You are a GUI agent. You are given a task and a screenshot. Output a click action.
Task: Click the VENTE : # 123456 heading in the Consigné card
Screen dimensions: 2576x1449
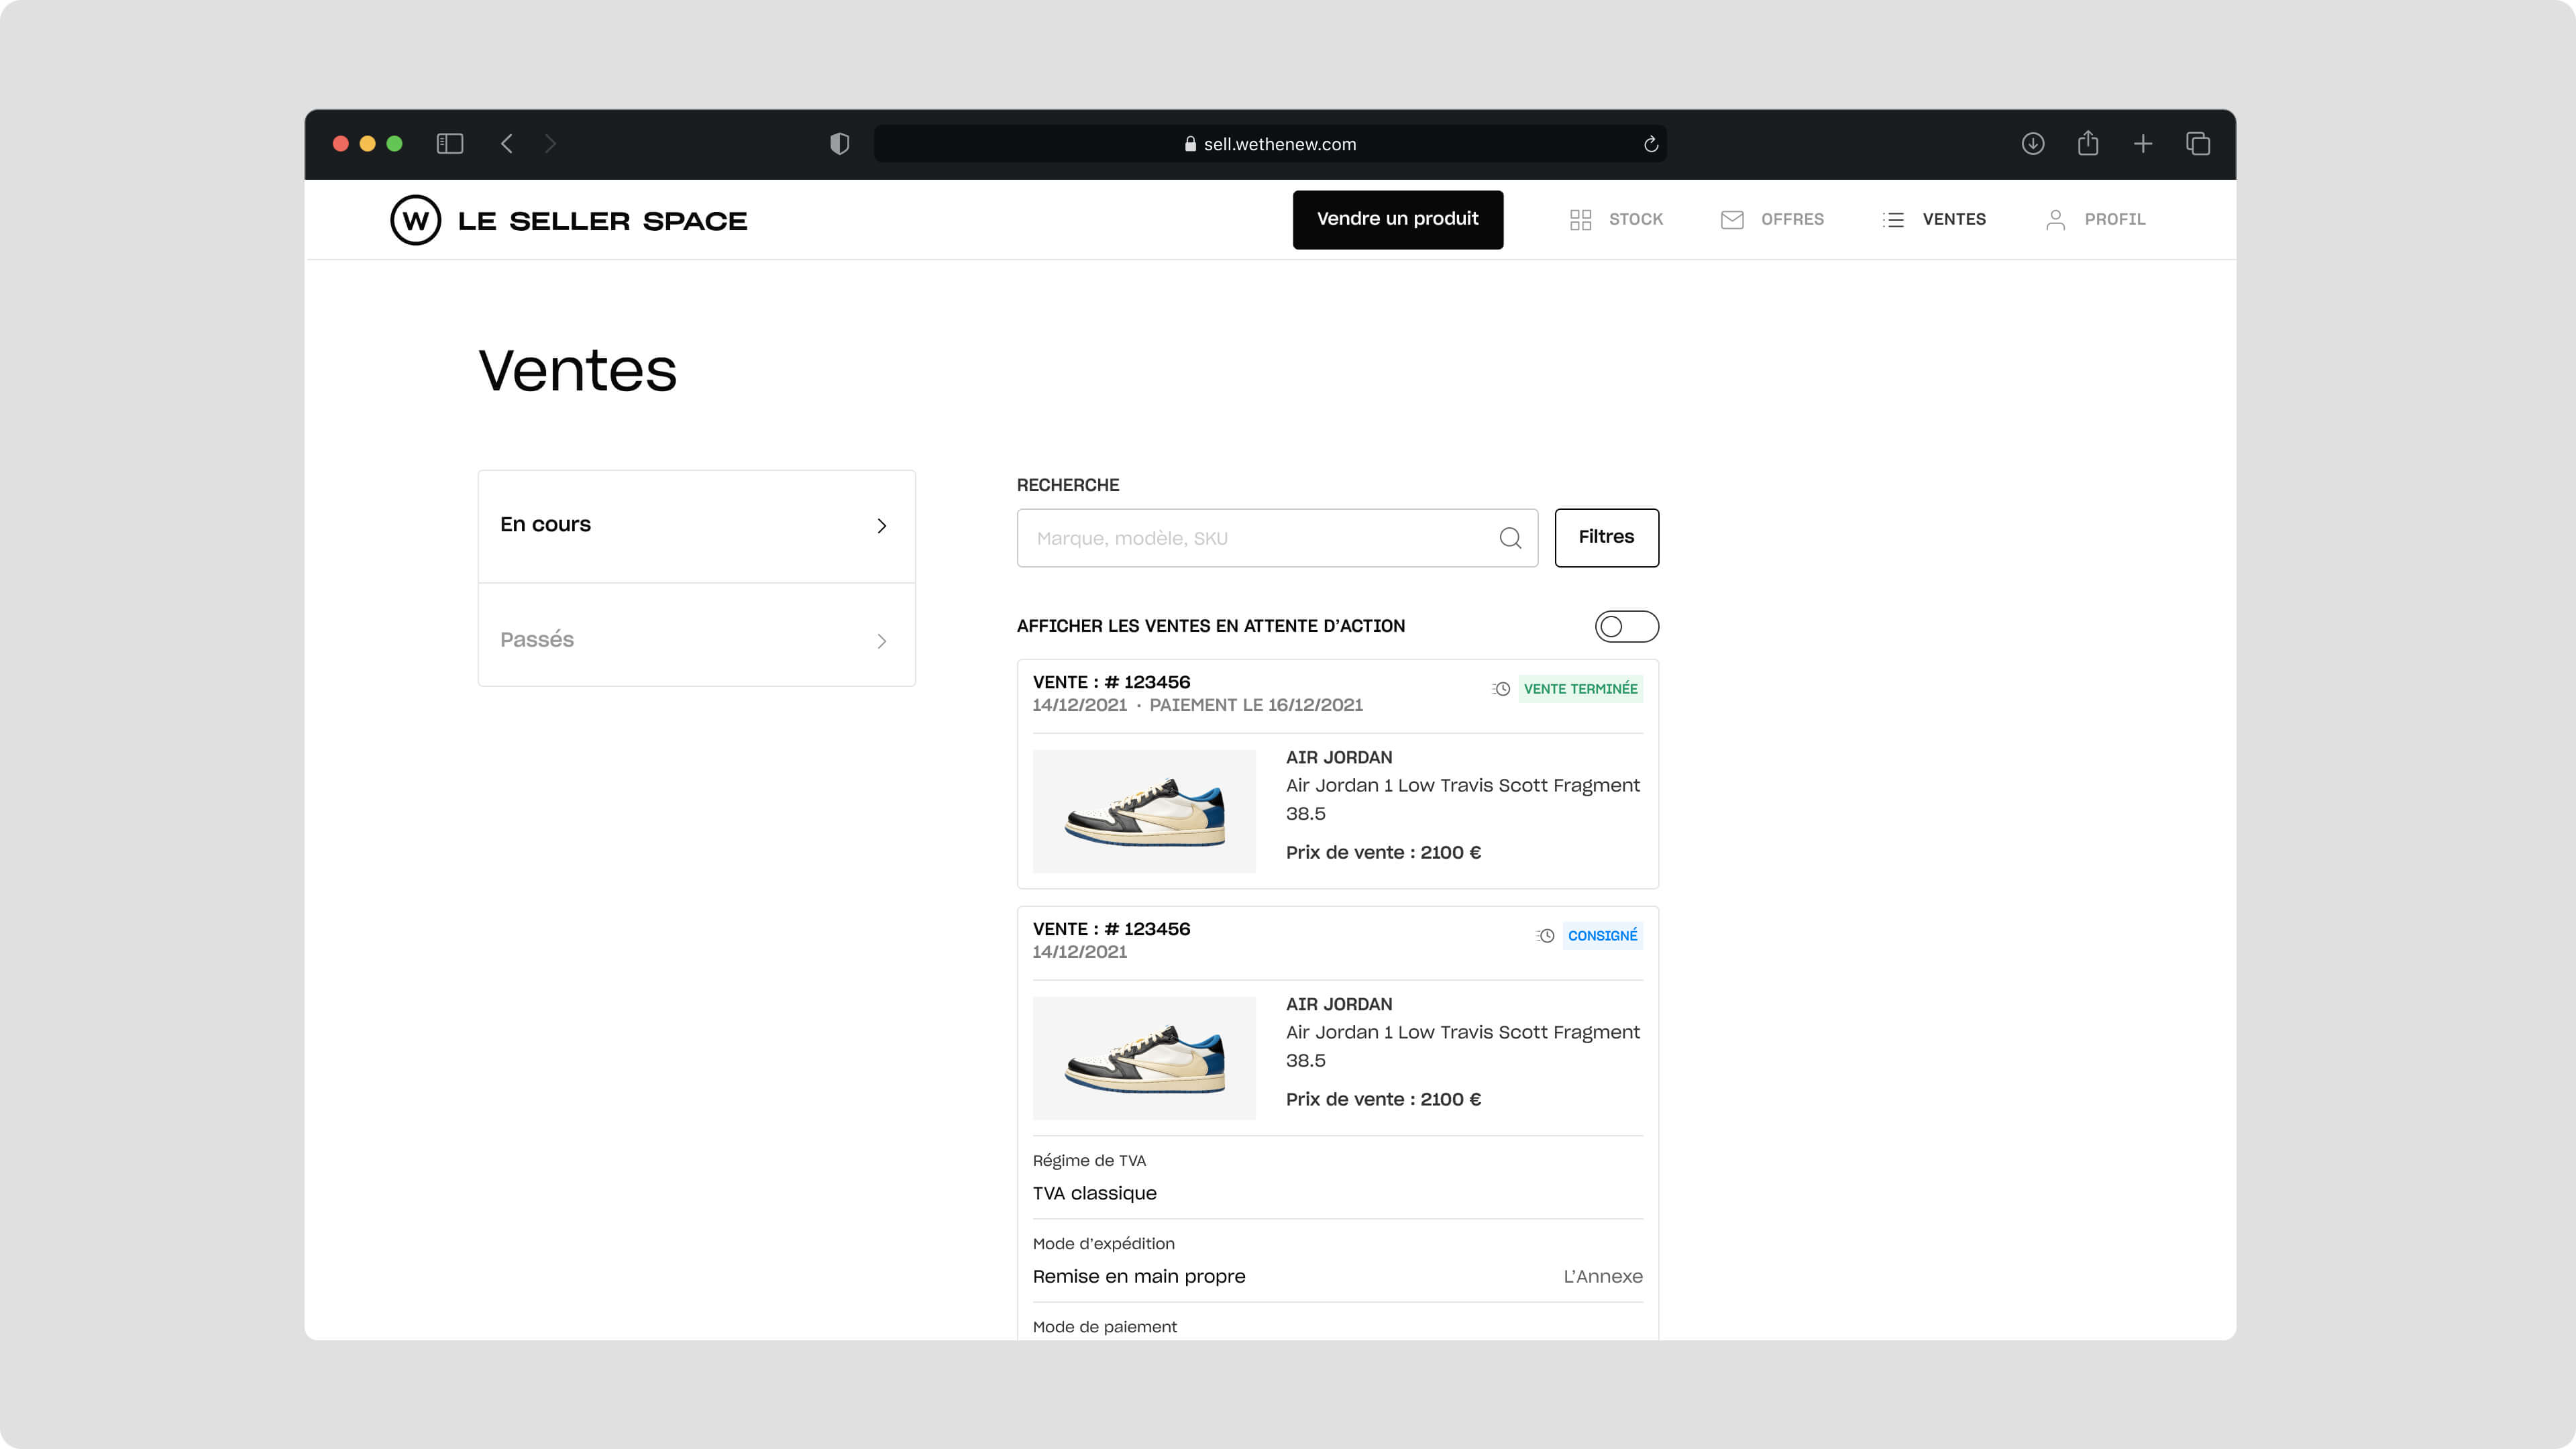point(1111,930)
